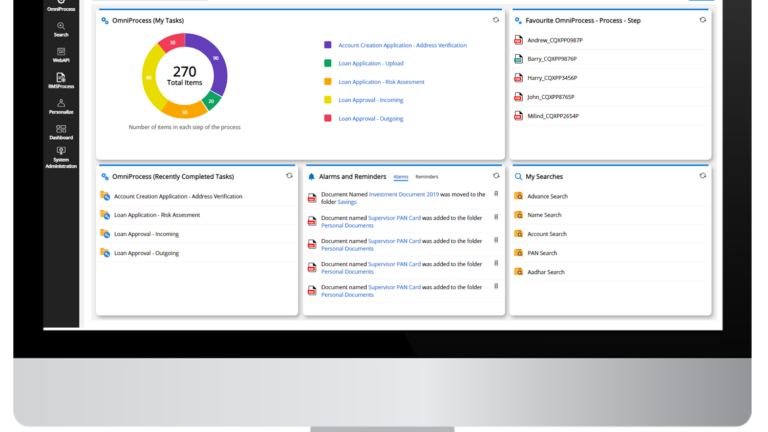This screenshot has height=432, width=768.
Task: Open RMSProcess from the sidebar
Action: click(x=62, y=80)
